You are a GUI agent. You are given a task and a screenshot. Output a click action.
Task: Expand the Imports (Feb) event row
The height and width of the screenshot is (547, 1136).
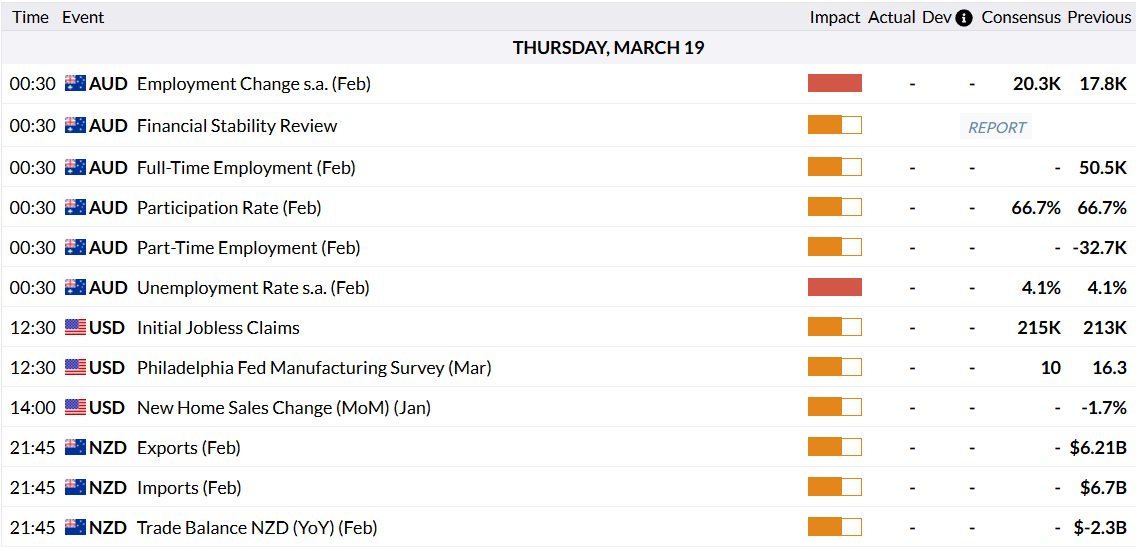pos(189,488)
